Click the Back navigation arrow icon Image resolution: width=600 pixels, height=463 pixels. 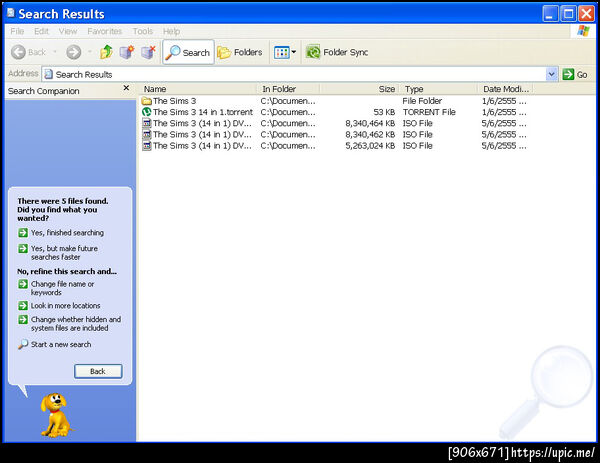(x=18, y=52)
